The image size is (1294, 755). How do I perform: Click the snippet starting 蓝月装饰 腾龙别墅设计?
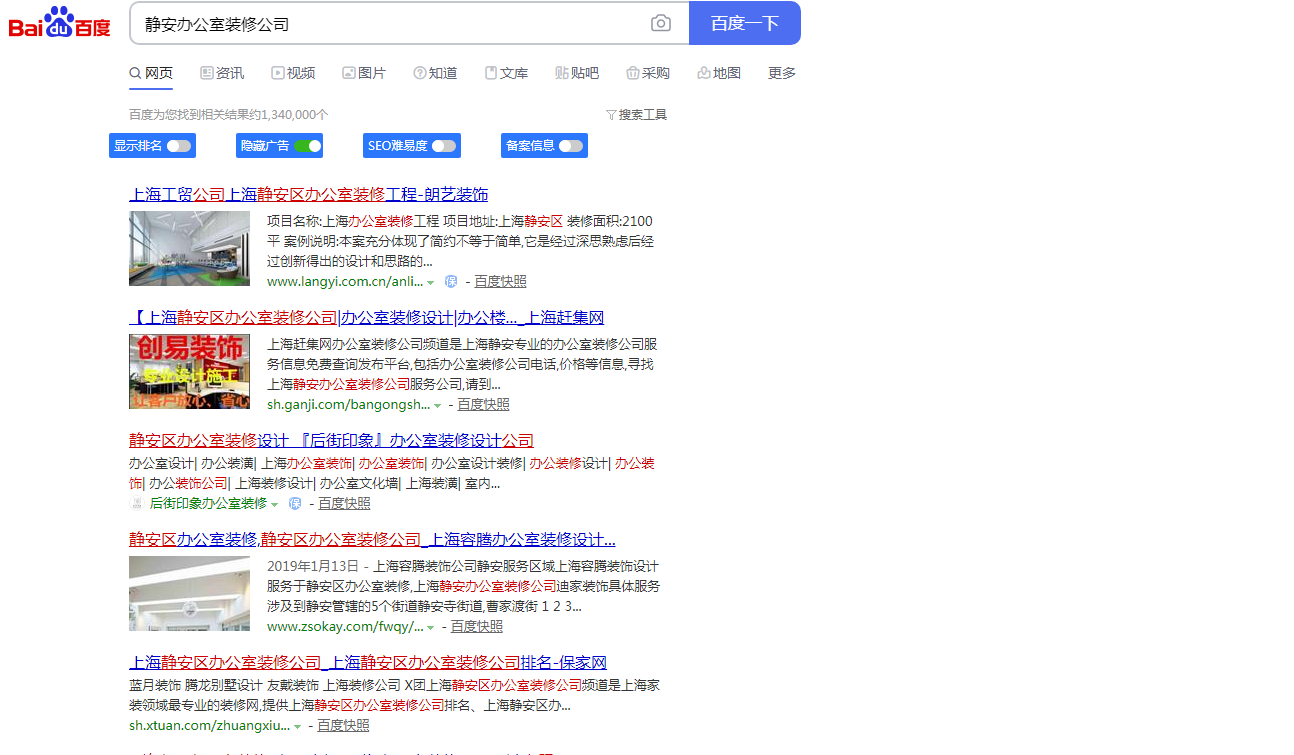(x=394, y=695)
